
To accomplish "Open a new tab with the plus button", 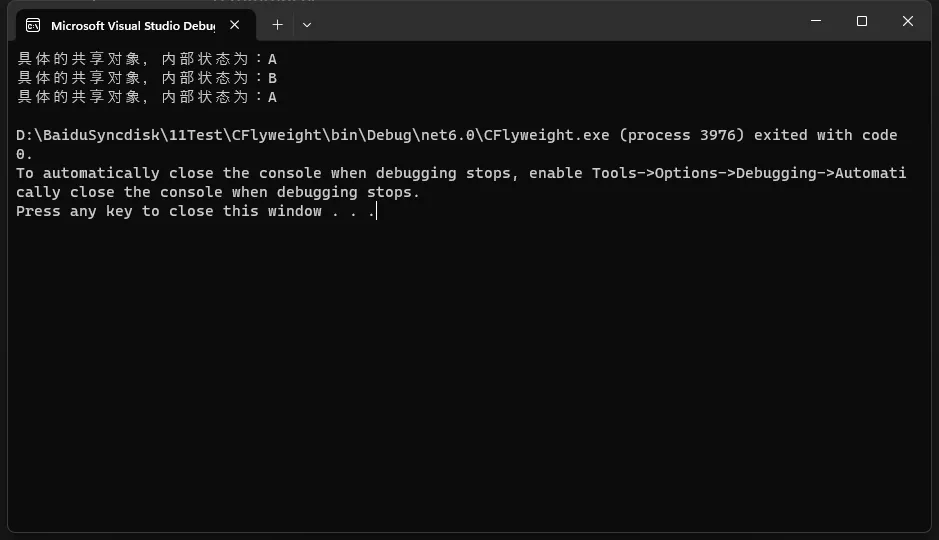I will pos(277,25).
